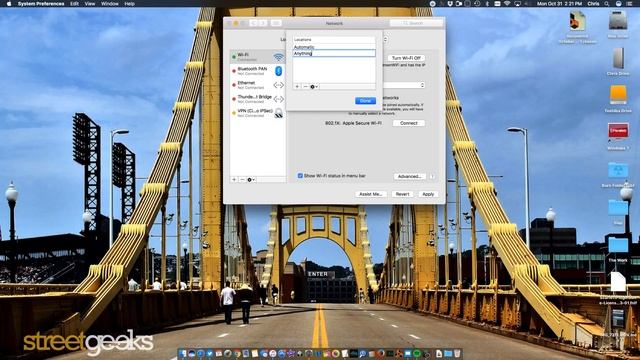
Task: Open the Apple menu
Action: click(9, 4)
